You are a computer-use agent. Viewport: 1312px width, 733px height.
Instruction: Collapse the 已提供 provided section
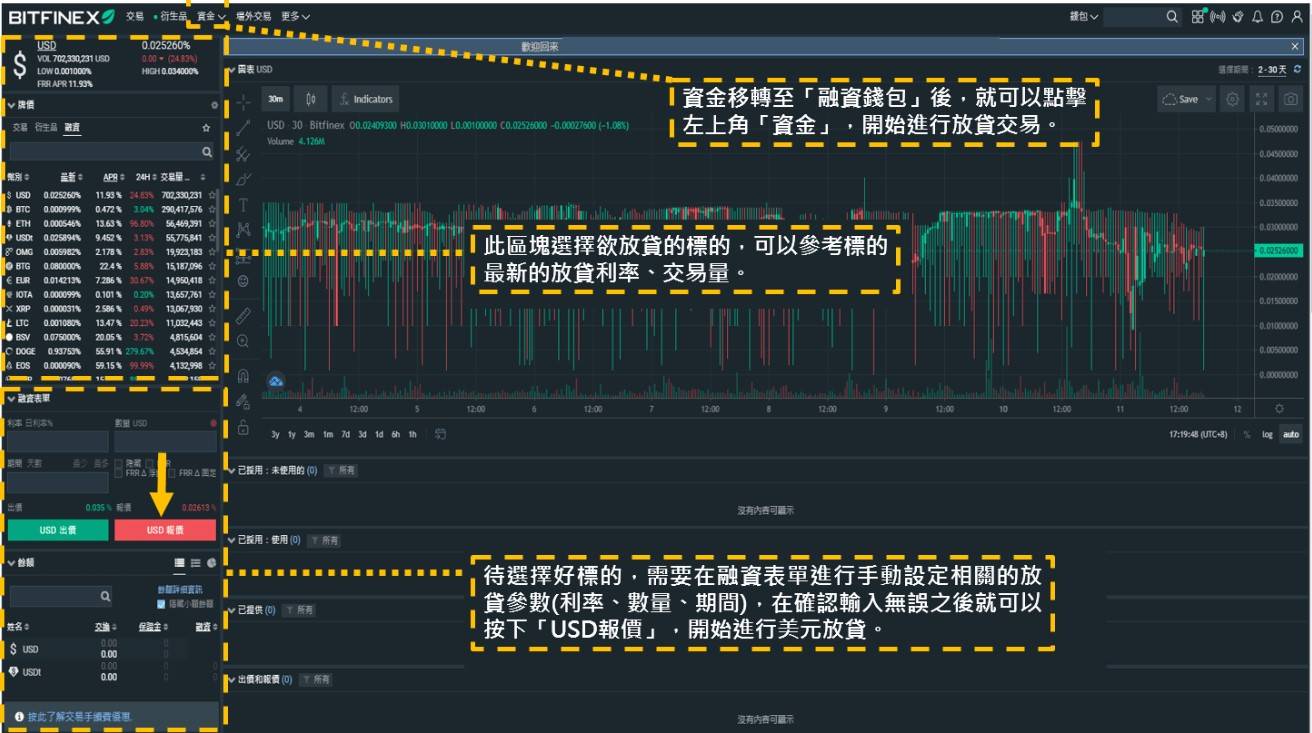(231, 609)
